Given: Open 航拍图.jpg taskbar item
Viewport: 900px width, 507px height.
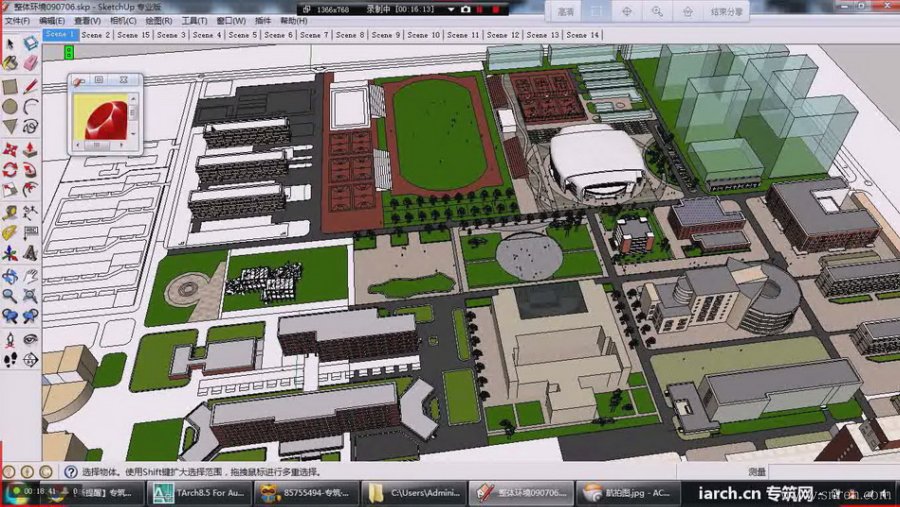Looking at the screenshot, I should (627, 493).
